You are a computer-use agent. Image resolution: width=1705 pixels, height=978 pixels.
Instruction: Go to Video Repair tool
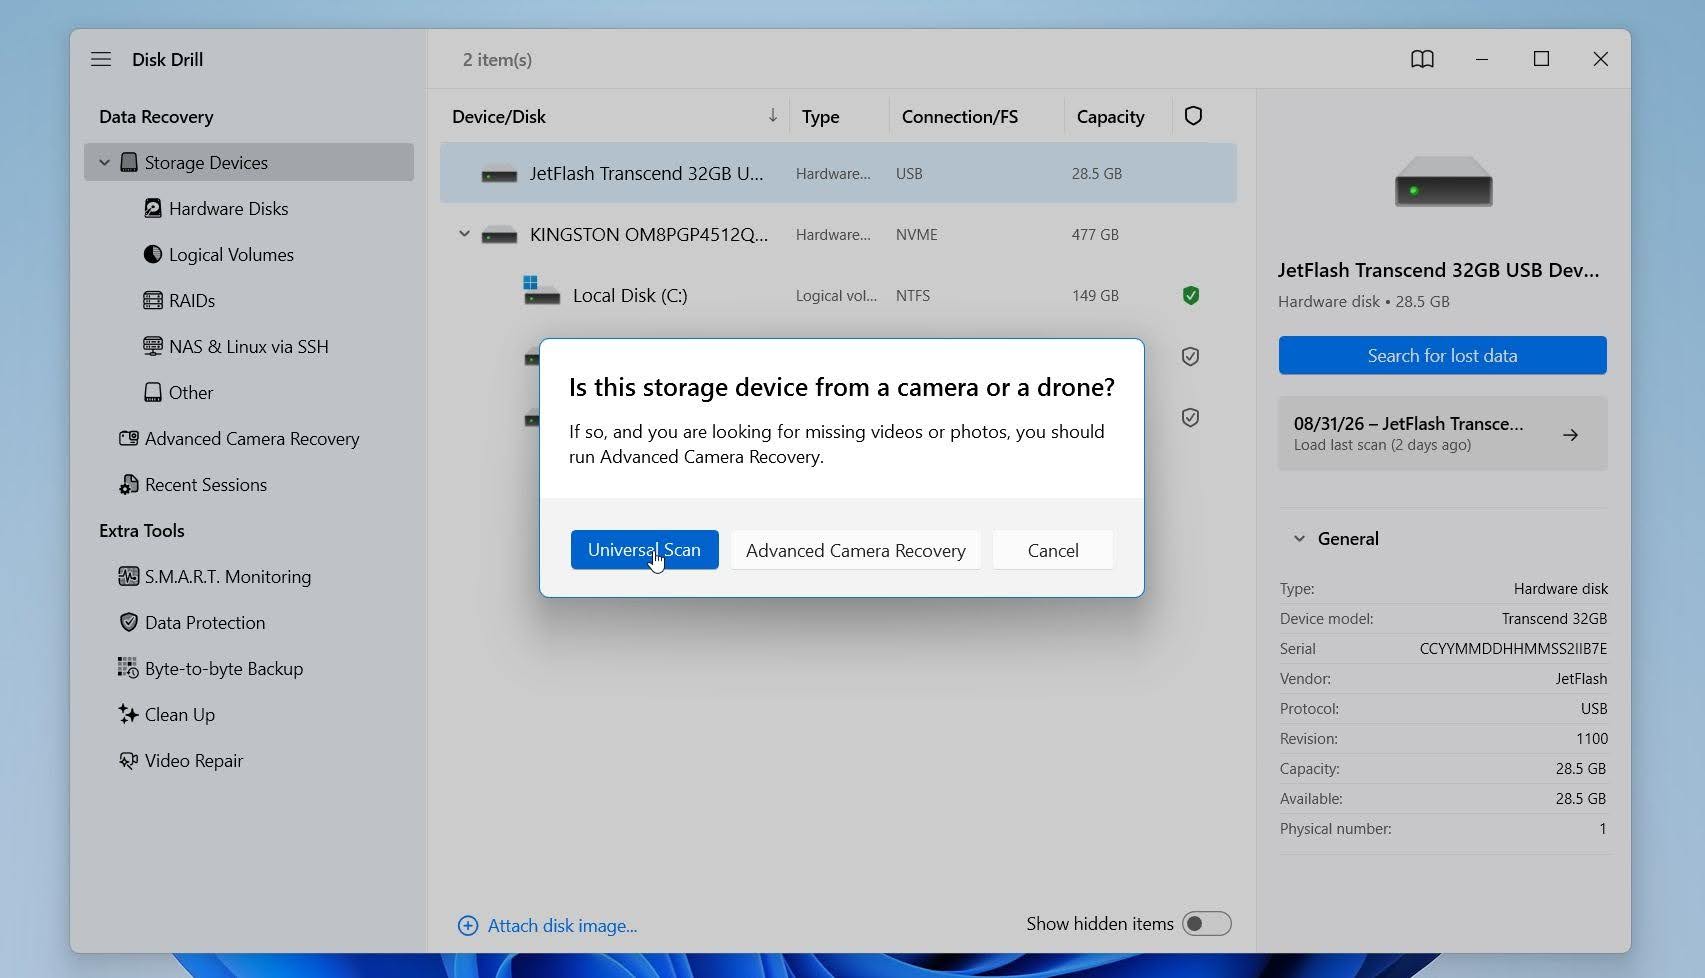pos(194,760)
